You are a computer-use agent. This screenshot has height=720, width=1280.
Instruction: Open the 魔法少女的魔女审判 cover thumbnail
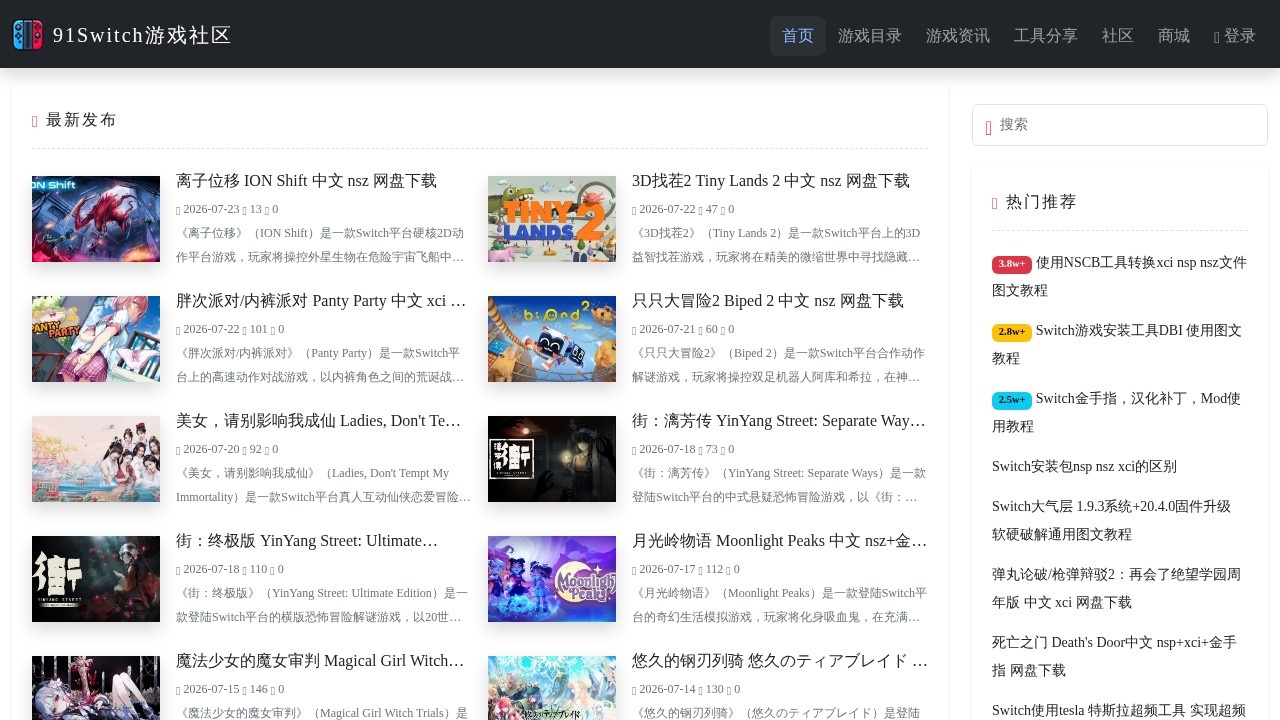(96, 688)
